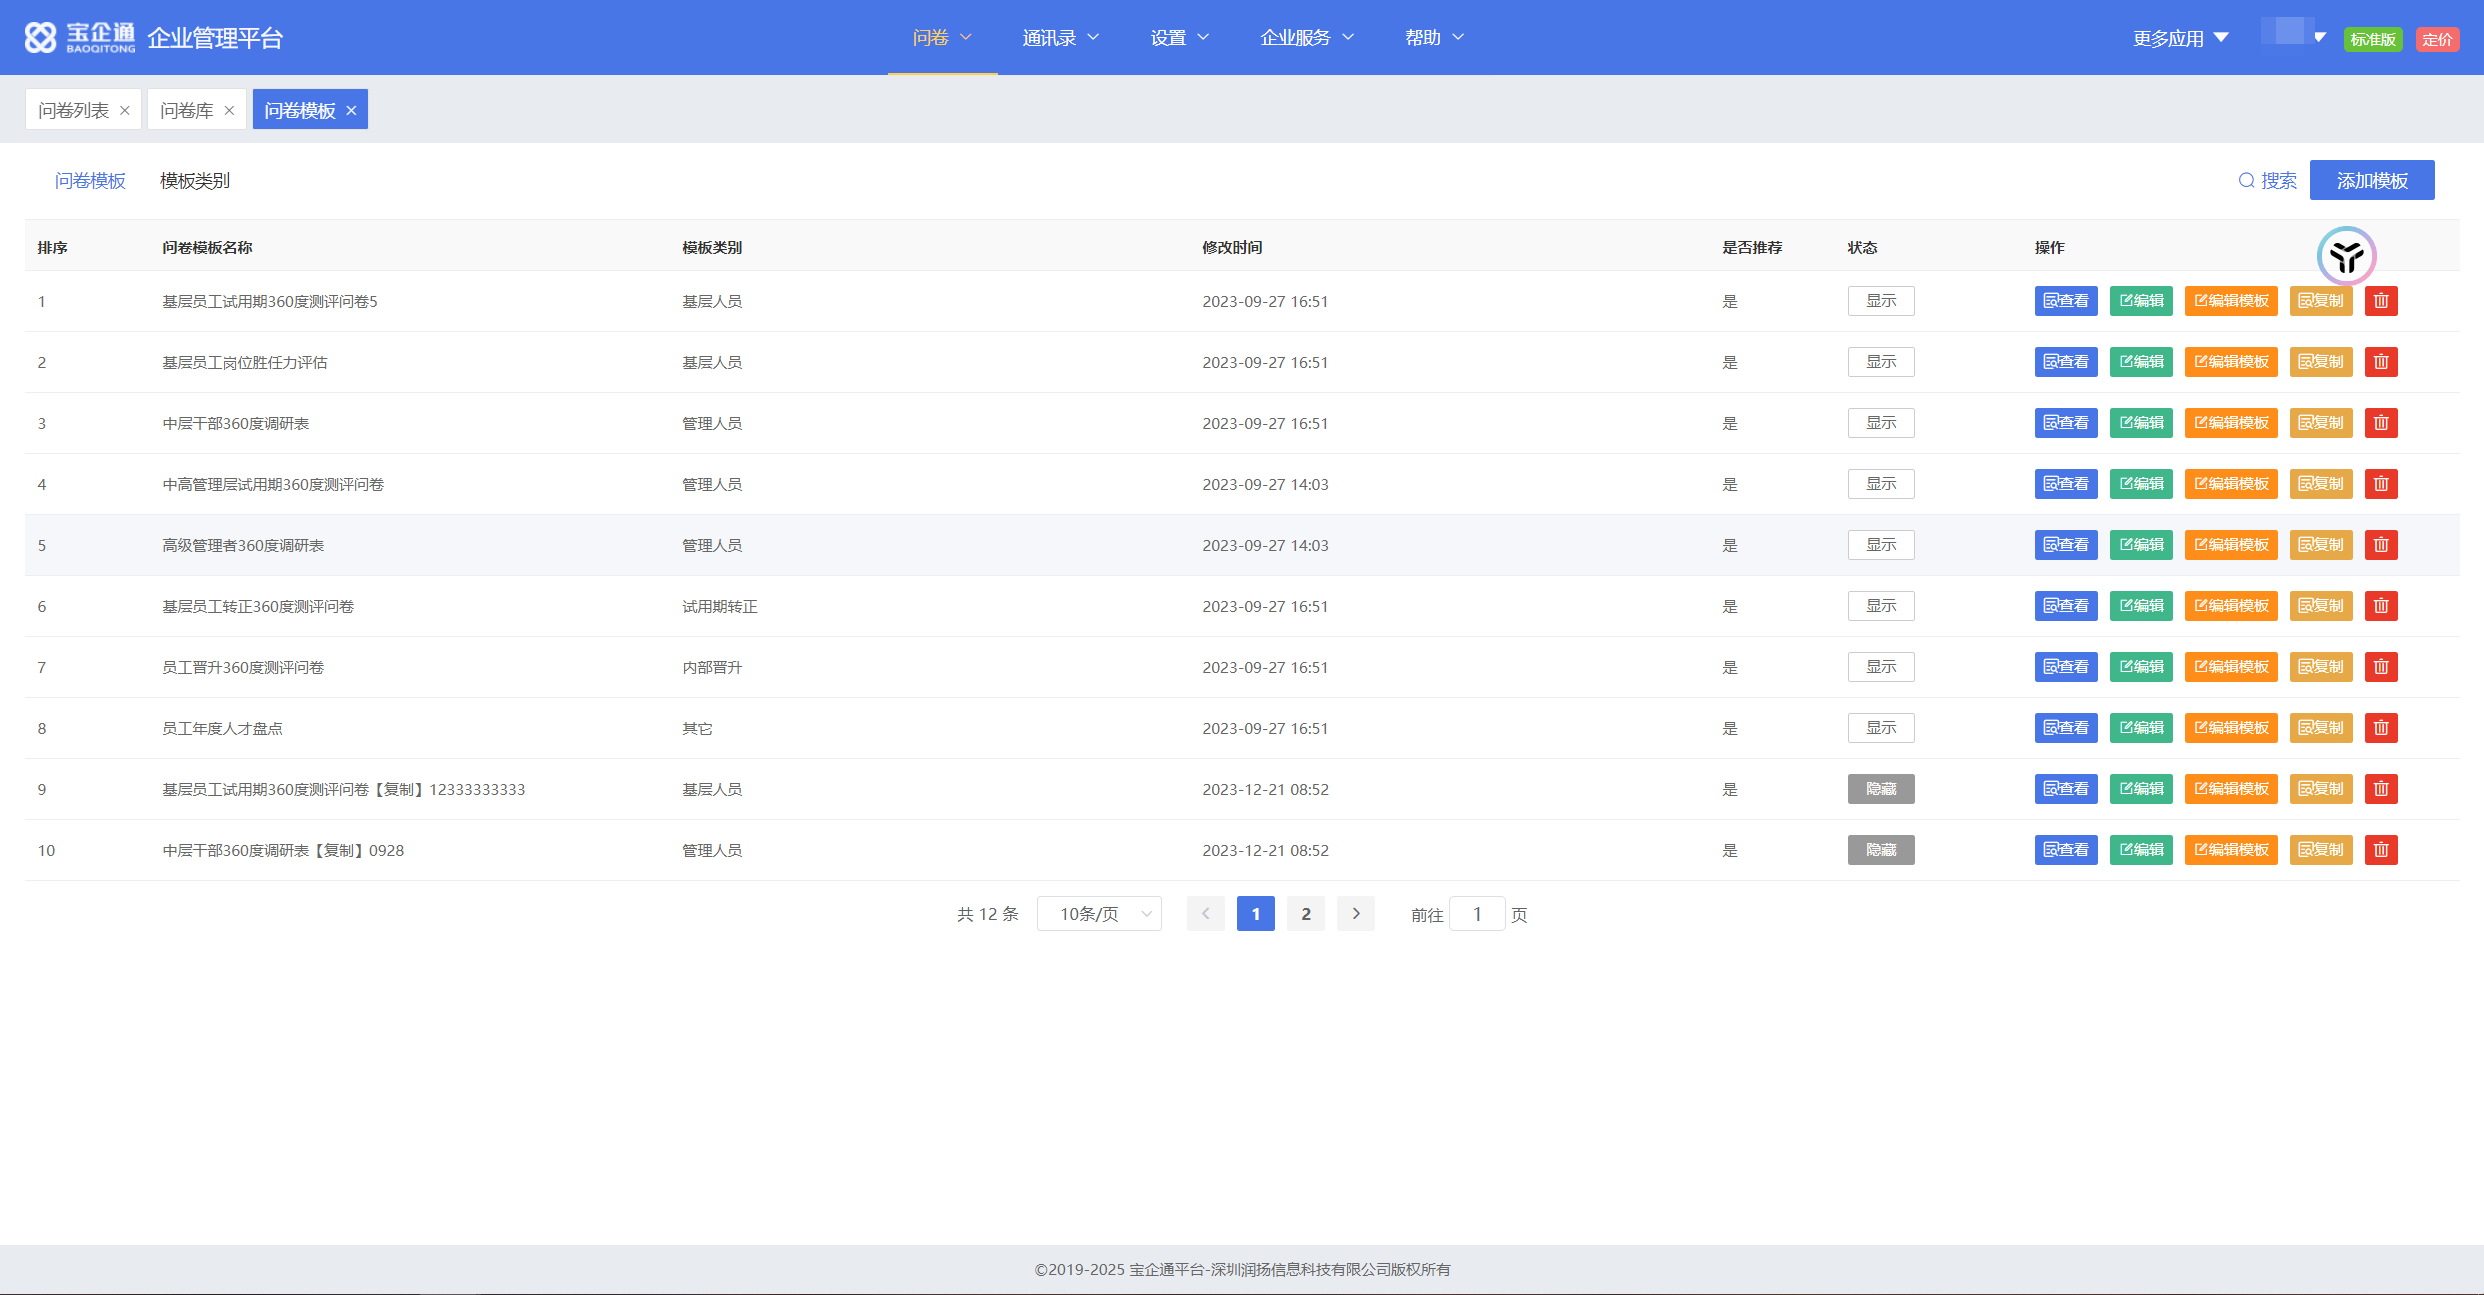Toggle 隐藏 status for row 9
The height and width of the screenshot is (1295, 2484).
1880,789
